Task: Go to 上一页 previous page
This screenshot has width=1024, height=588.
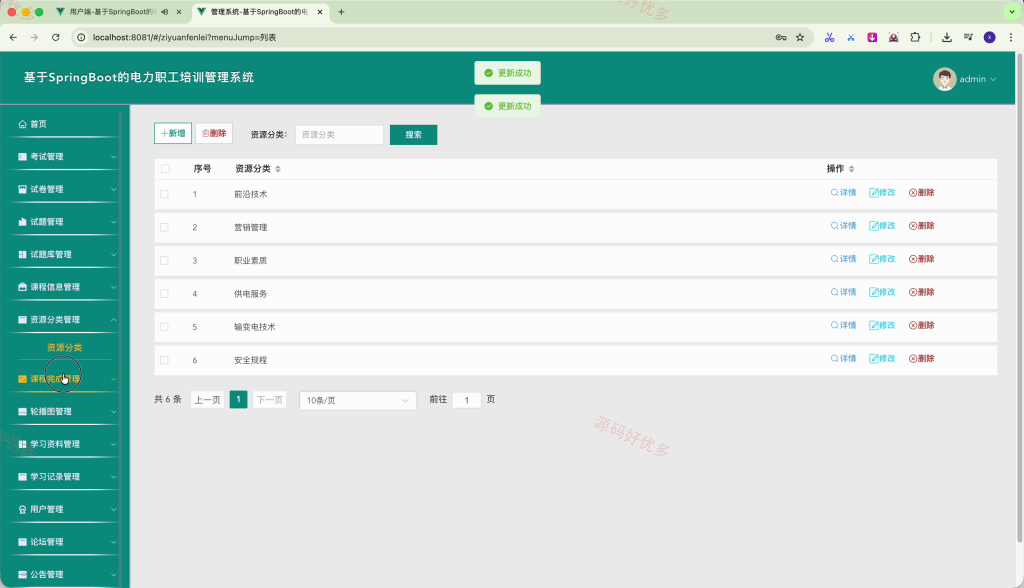Action: [x=208, y=400]
